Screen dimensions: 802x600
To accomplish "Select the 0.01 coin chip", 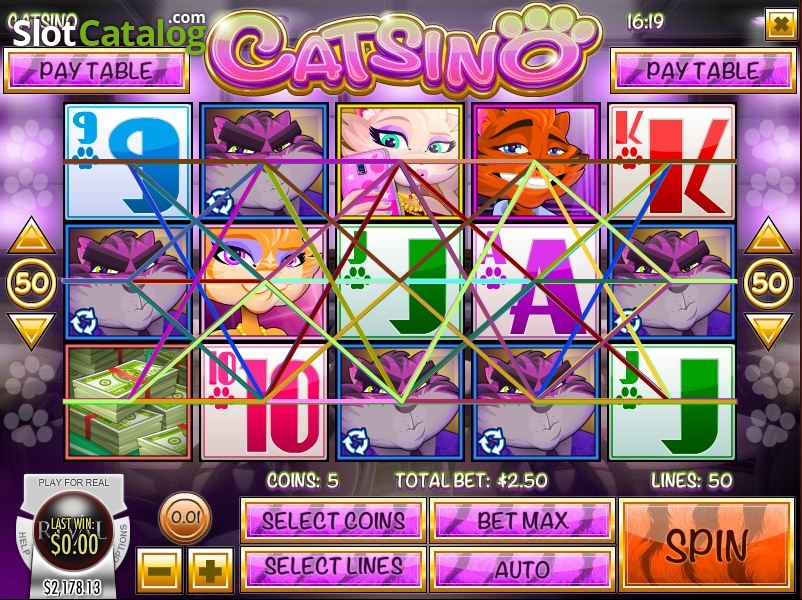I will point(185,517).
